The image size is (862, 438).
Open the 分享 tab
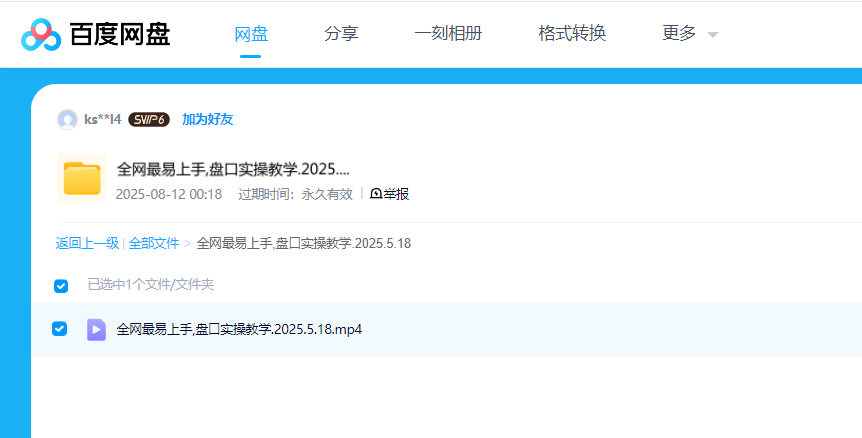[341, 33]
